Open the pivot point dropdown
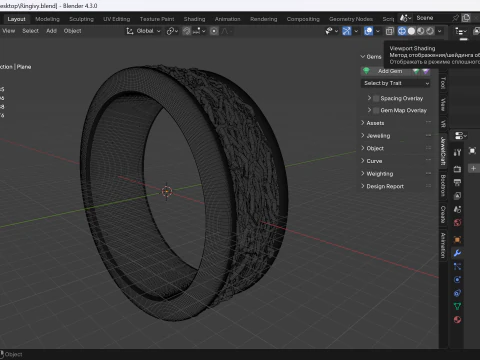 click(172, 31)
